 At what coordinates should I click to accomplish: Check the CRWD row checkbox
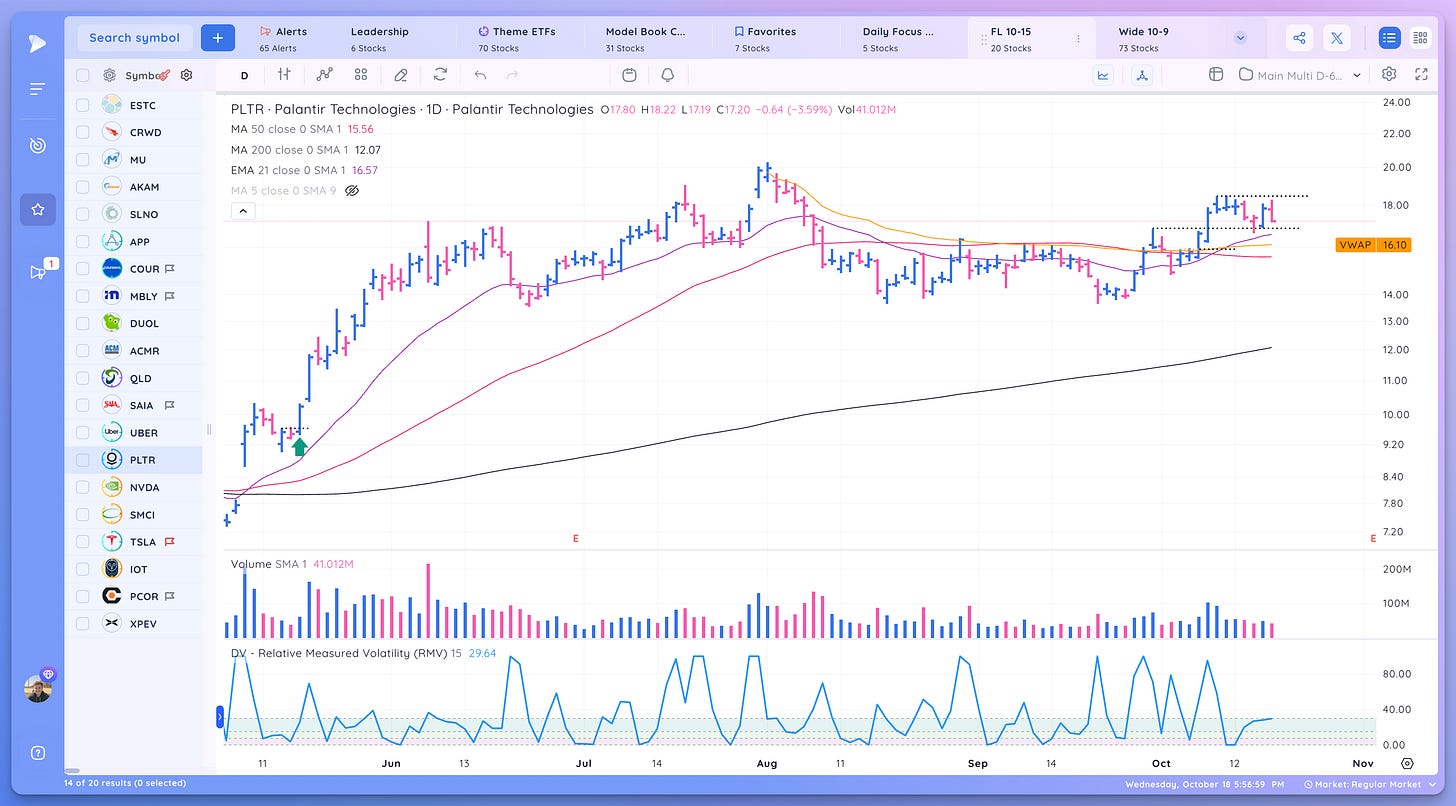82,132
